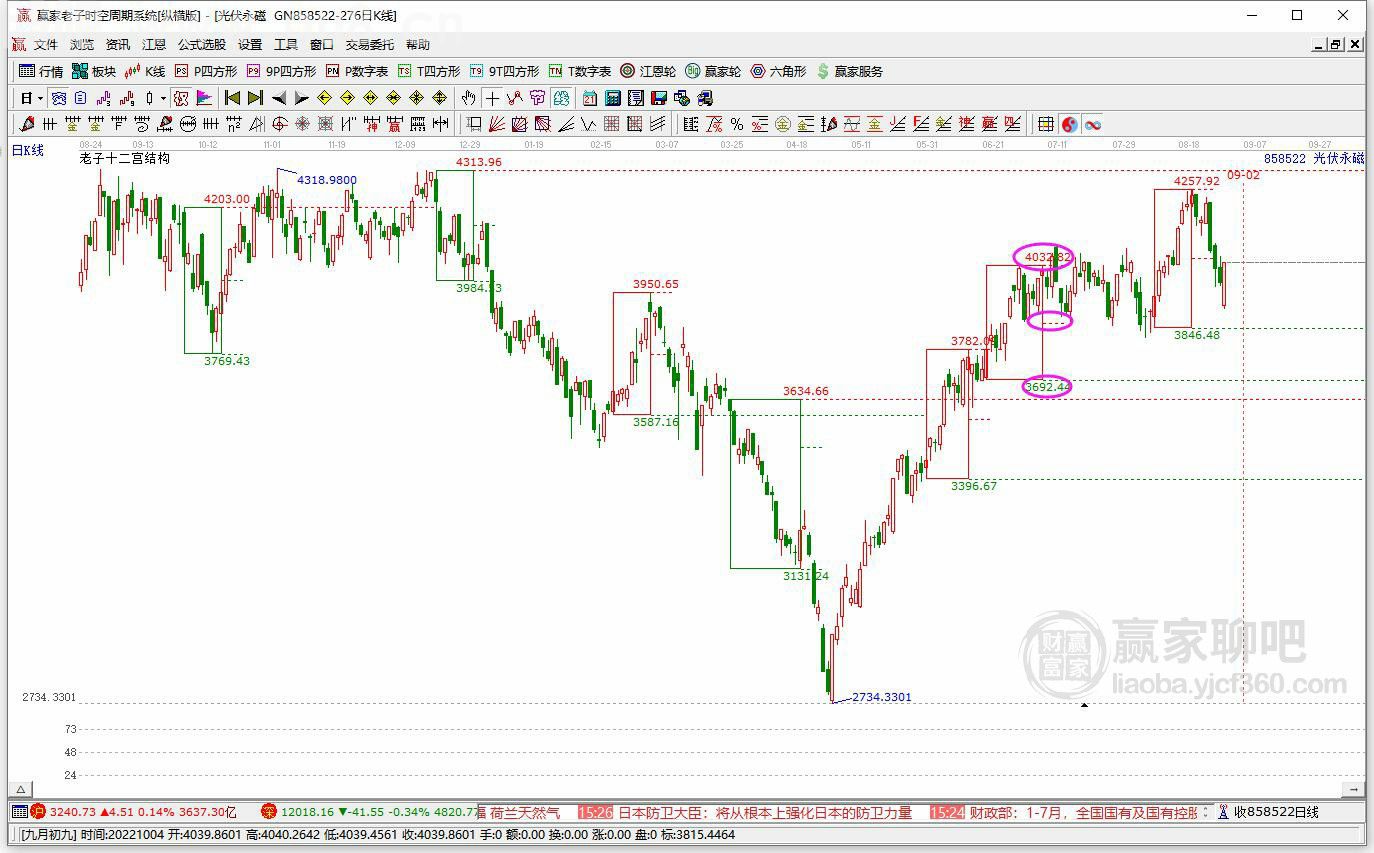Step chart left with black arrow
The width and height of the screenshot is (1374, 853).
pyautogui.click(x=279, y=98)
